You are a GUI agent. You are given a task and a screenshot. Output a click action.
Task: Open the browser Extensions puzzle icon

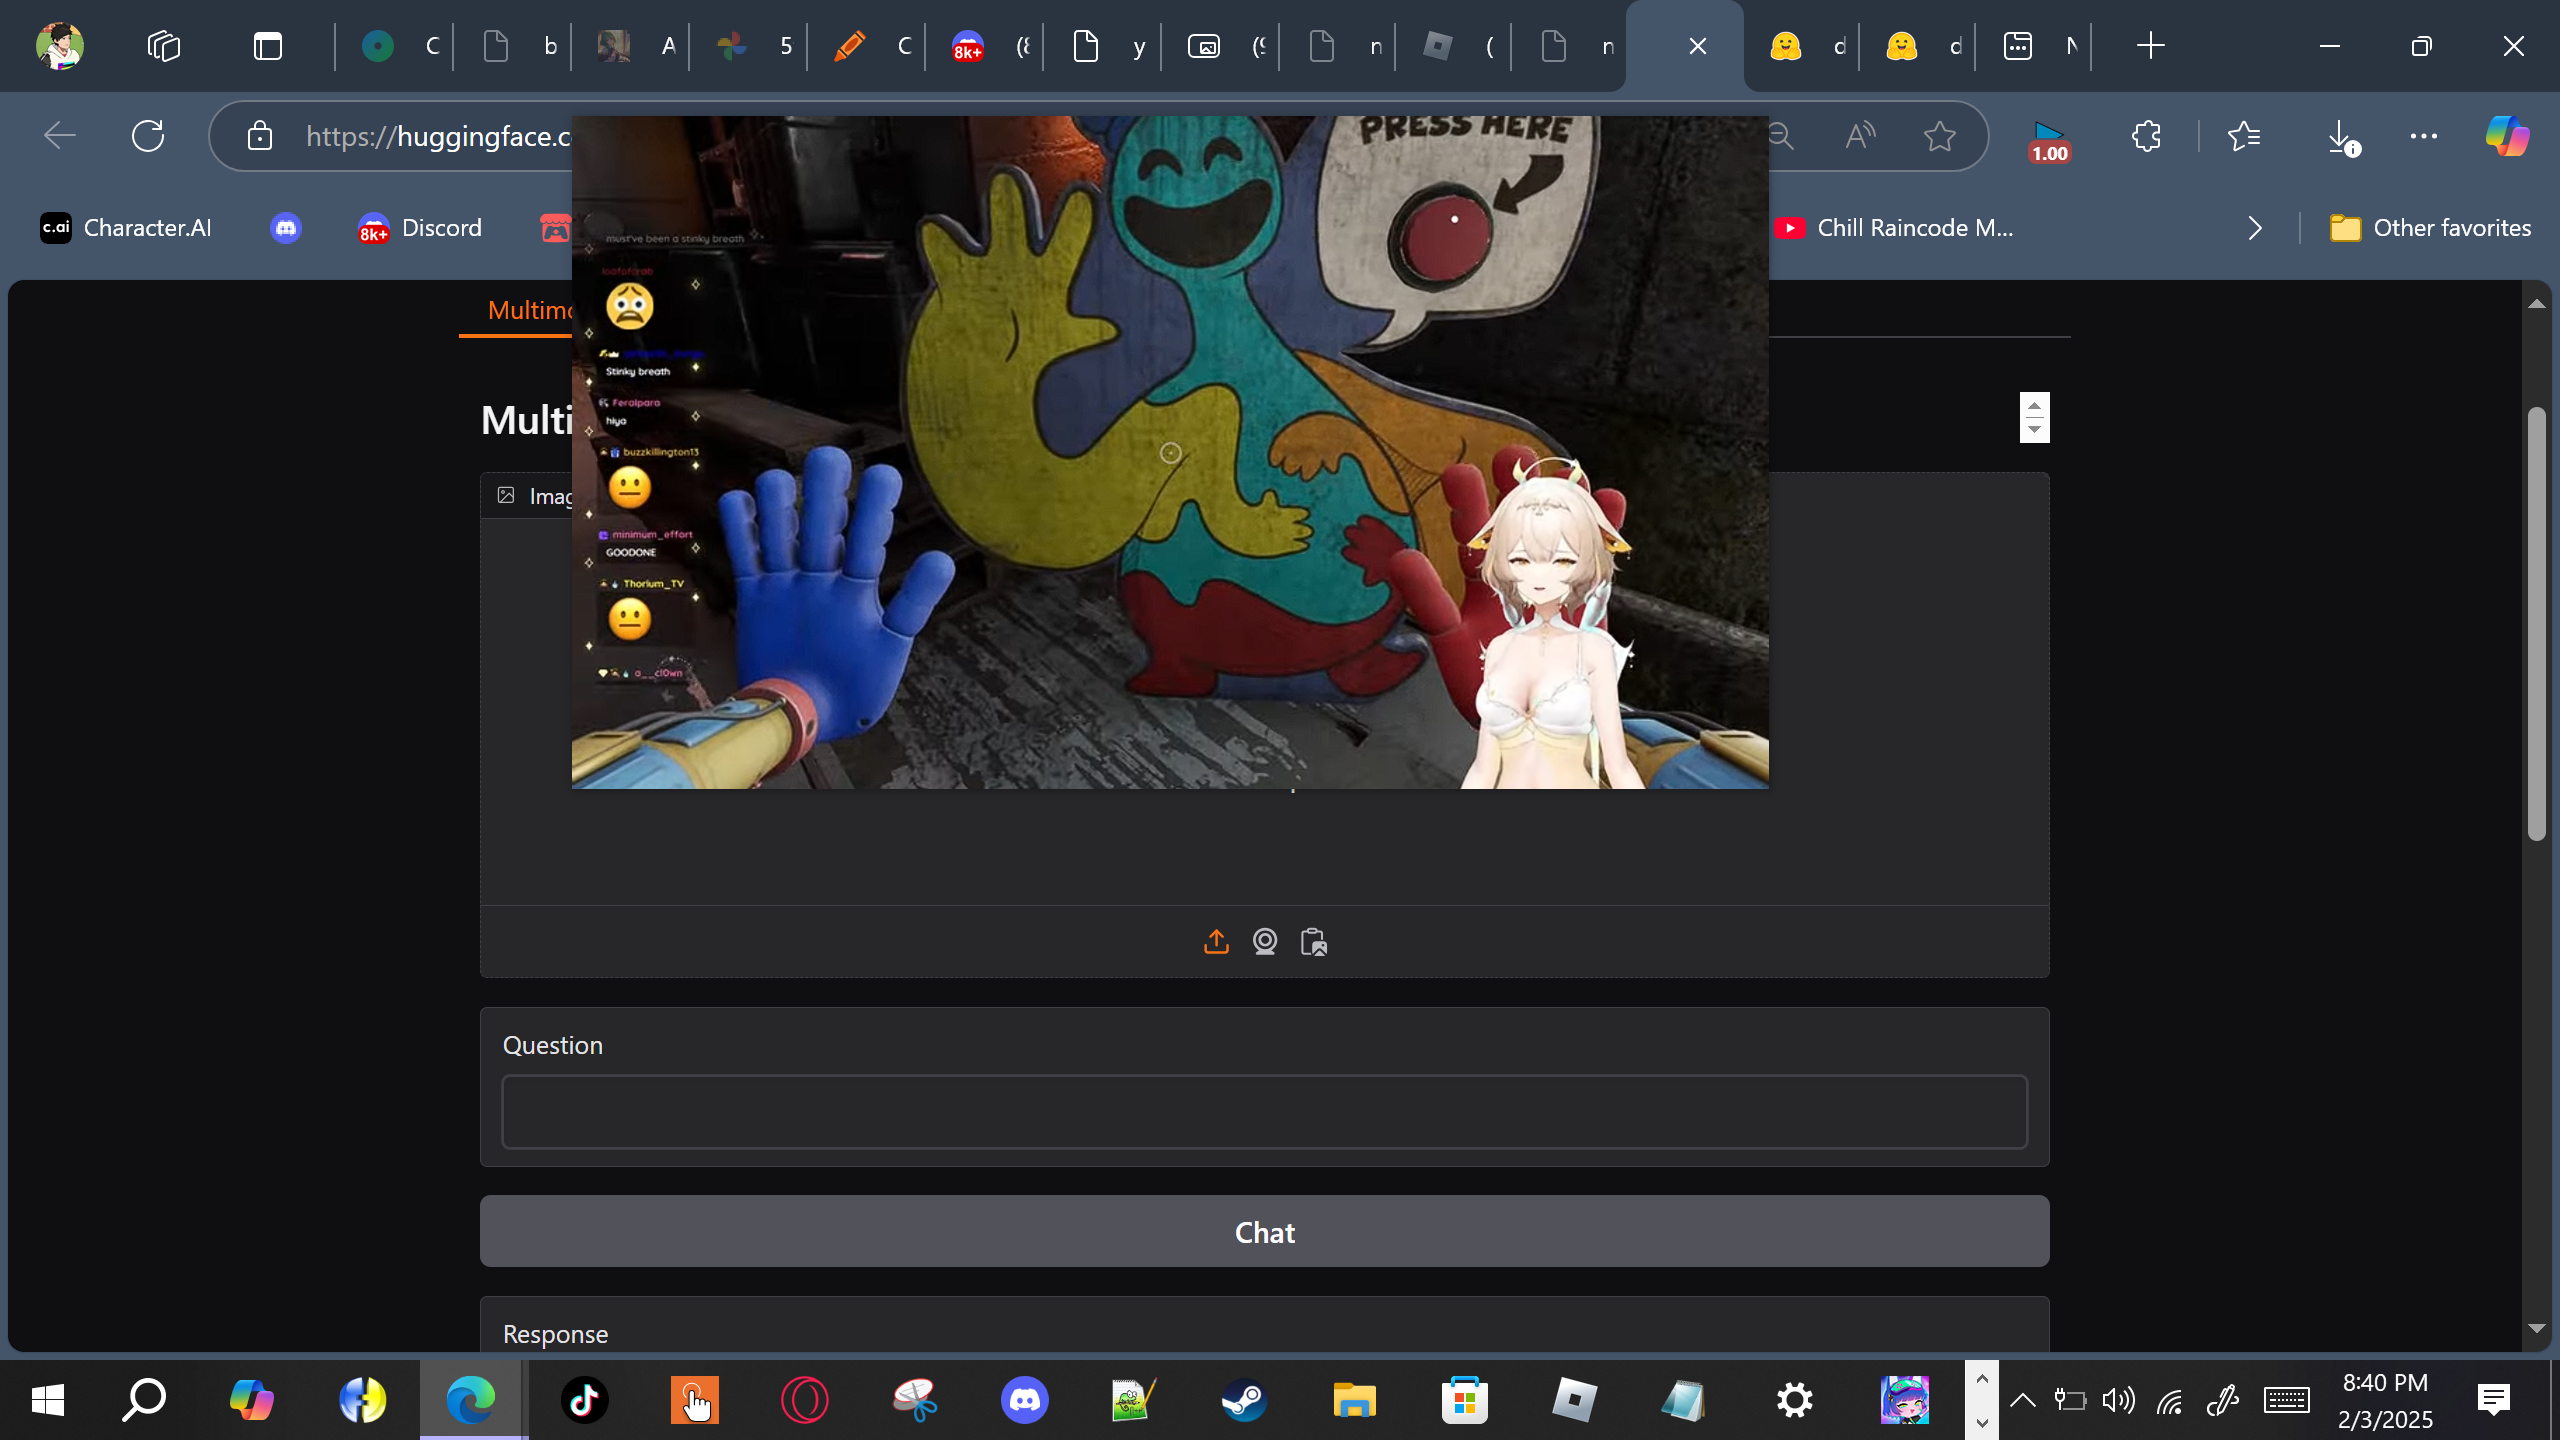(2146, 136)
